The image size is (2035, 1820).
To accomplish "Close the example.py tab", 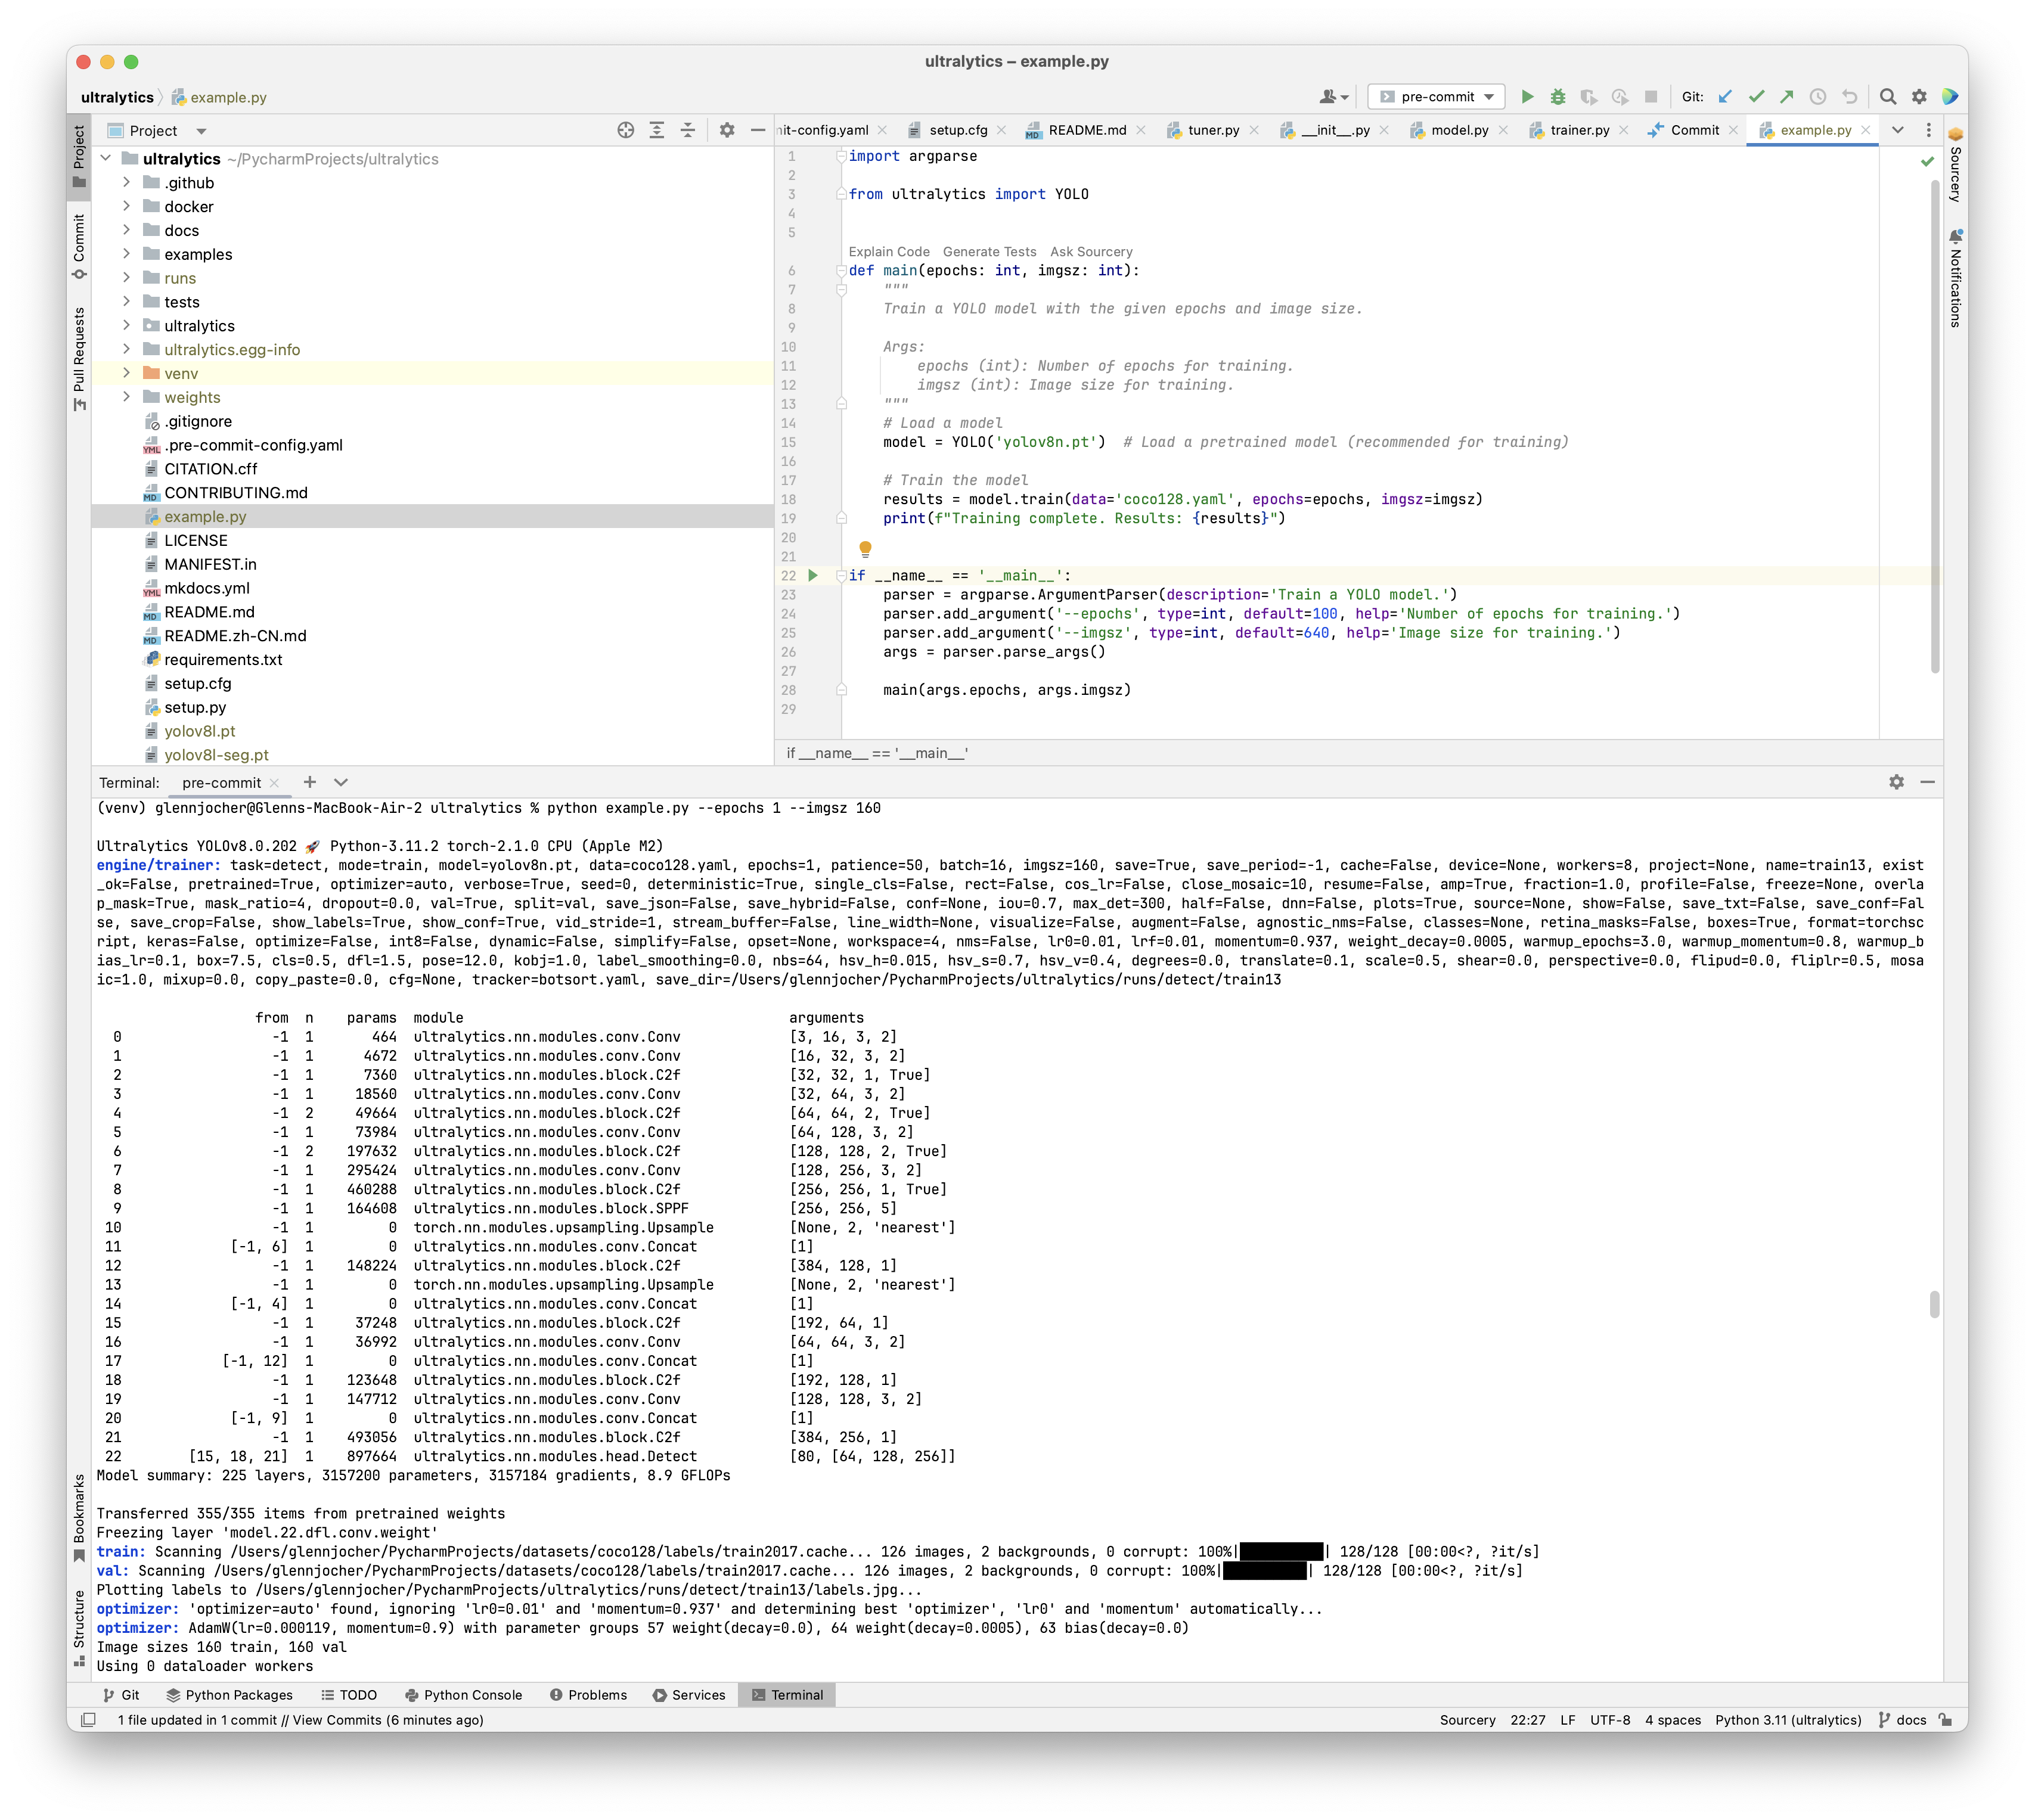I will [x=1865, y=130].
